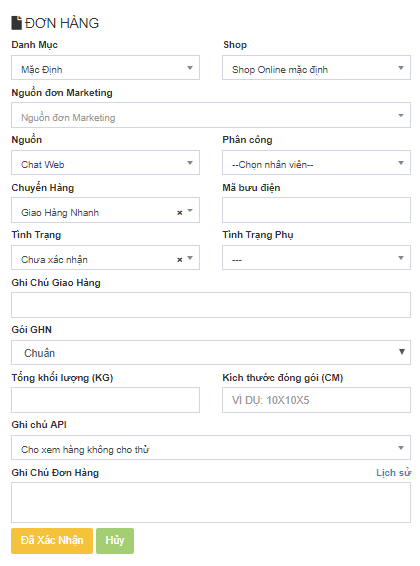Viewport: 420px width, 566px height.
Task: Click the Tổng khối lượng (KG) field
Action: tap(105, 400)
